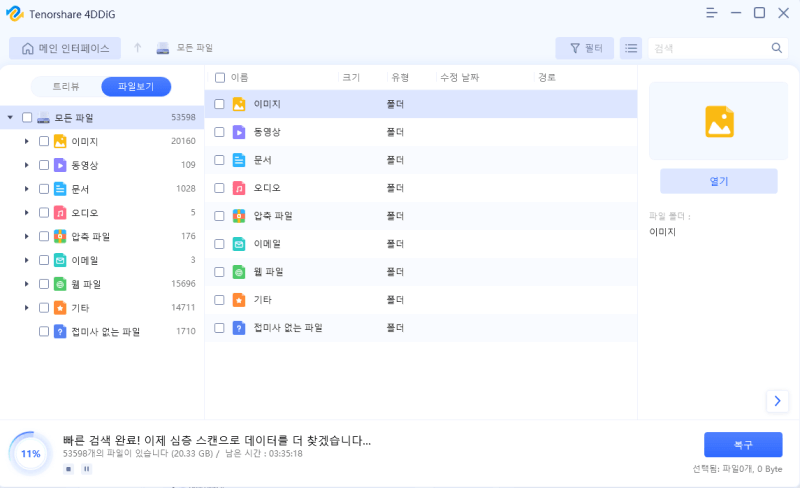Click the next arrow in preview panel
The width and height of the screenshot is (800, 488).
(778, 400)
